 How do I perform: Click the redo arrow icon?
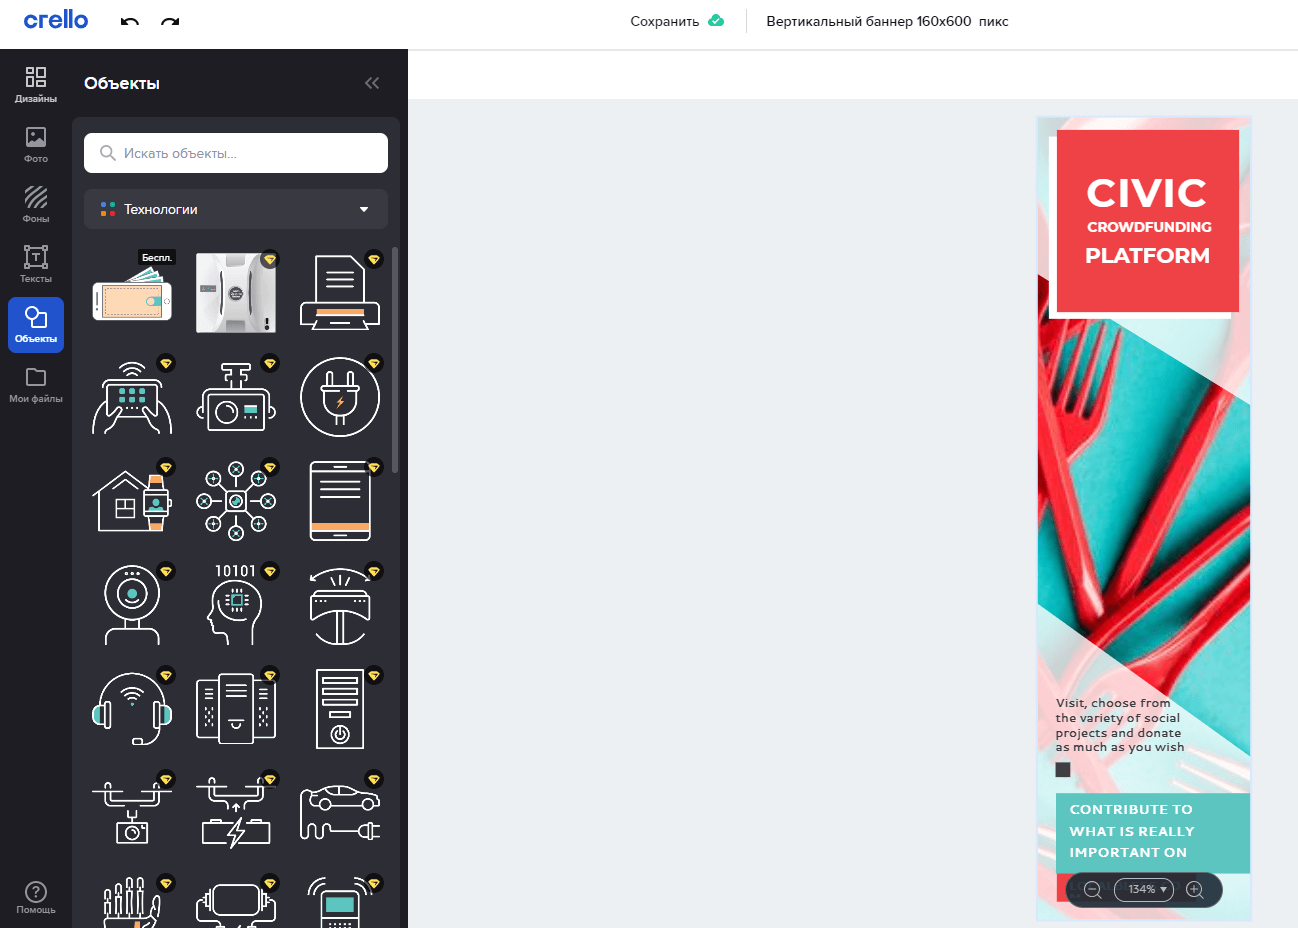click(170, 22)
